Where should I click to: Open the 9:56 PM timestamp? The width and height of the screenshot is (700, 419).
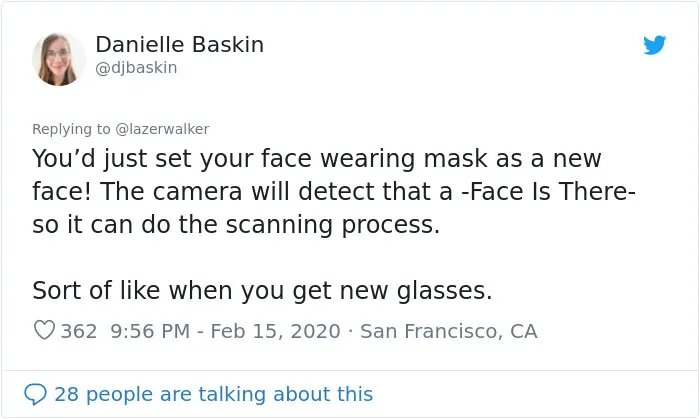(150, 332)
